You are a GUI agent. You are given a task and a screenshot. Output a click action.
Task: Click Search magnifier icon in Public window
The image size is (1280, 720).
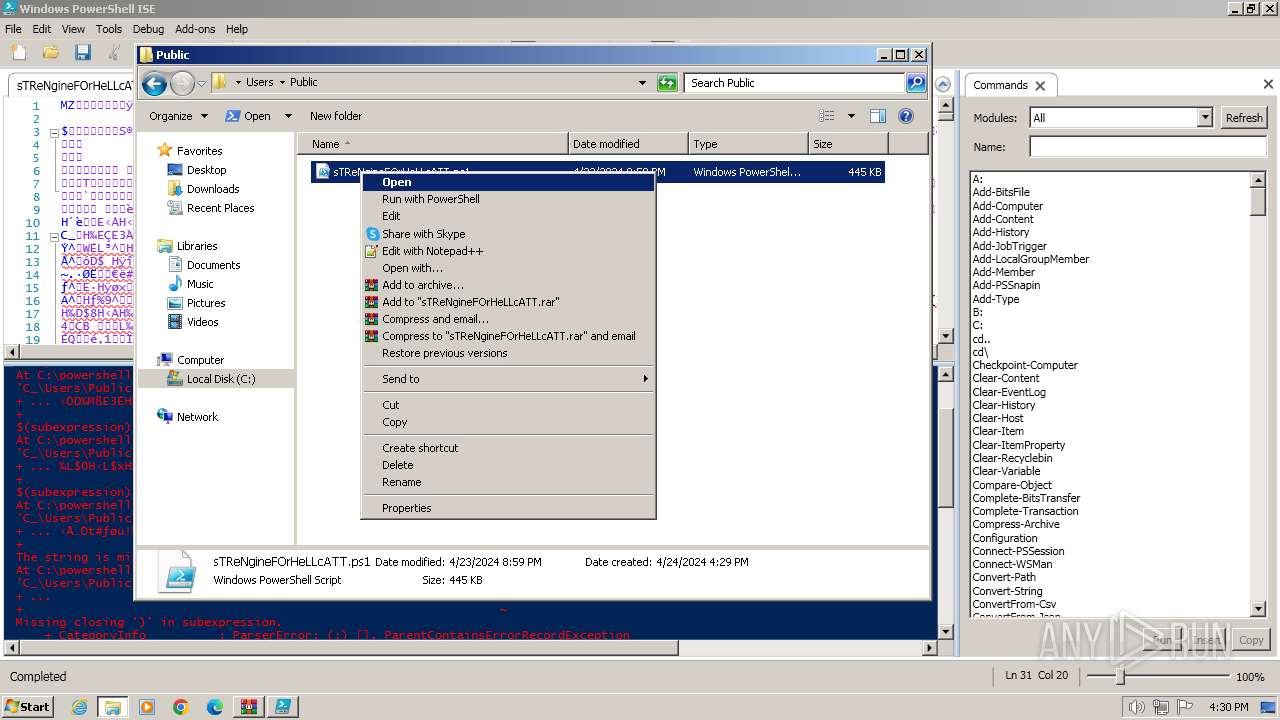[x=915, y=83]
